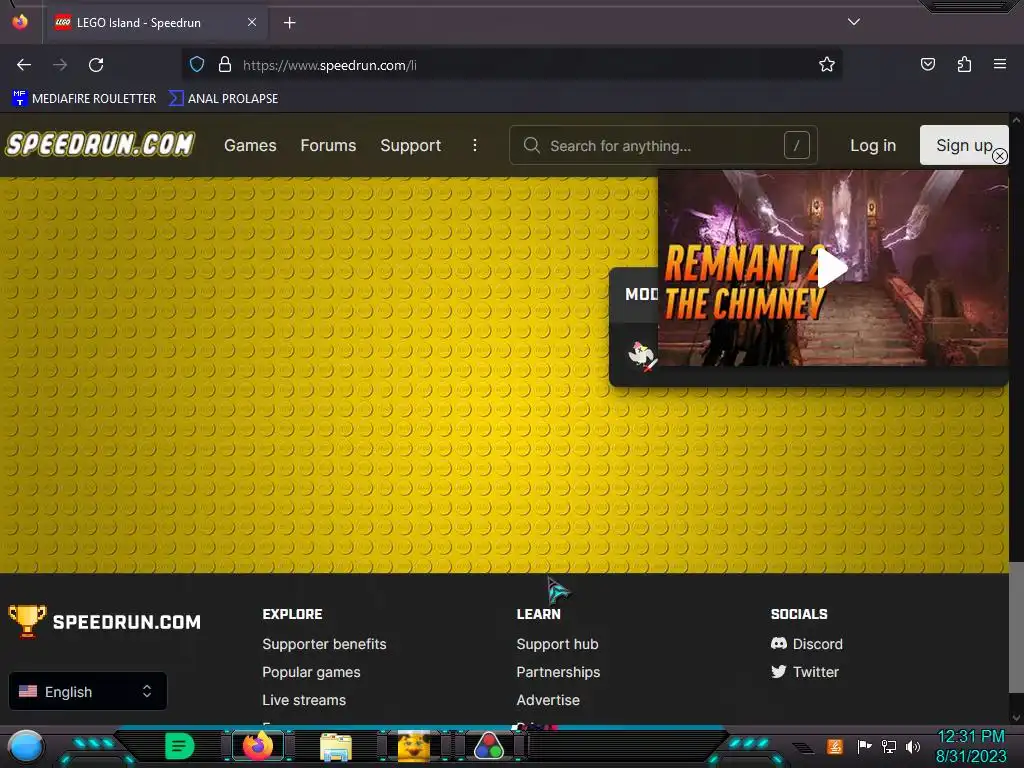Viewport: 1024px width, 768px height.
Task: Open the Pocket save icon
Action: point(927,64)
